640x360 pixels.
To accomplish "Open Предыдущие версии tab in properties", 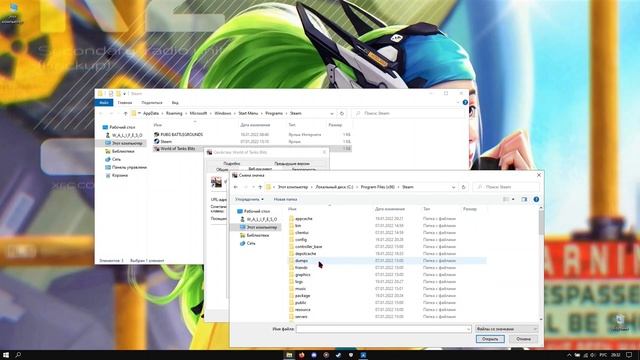I will (292, 163).
